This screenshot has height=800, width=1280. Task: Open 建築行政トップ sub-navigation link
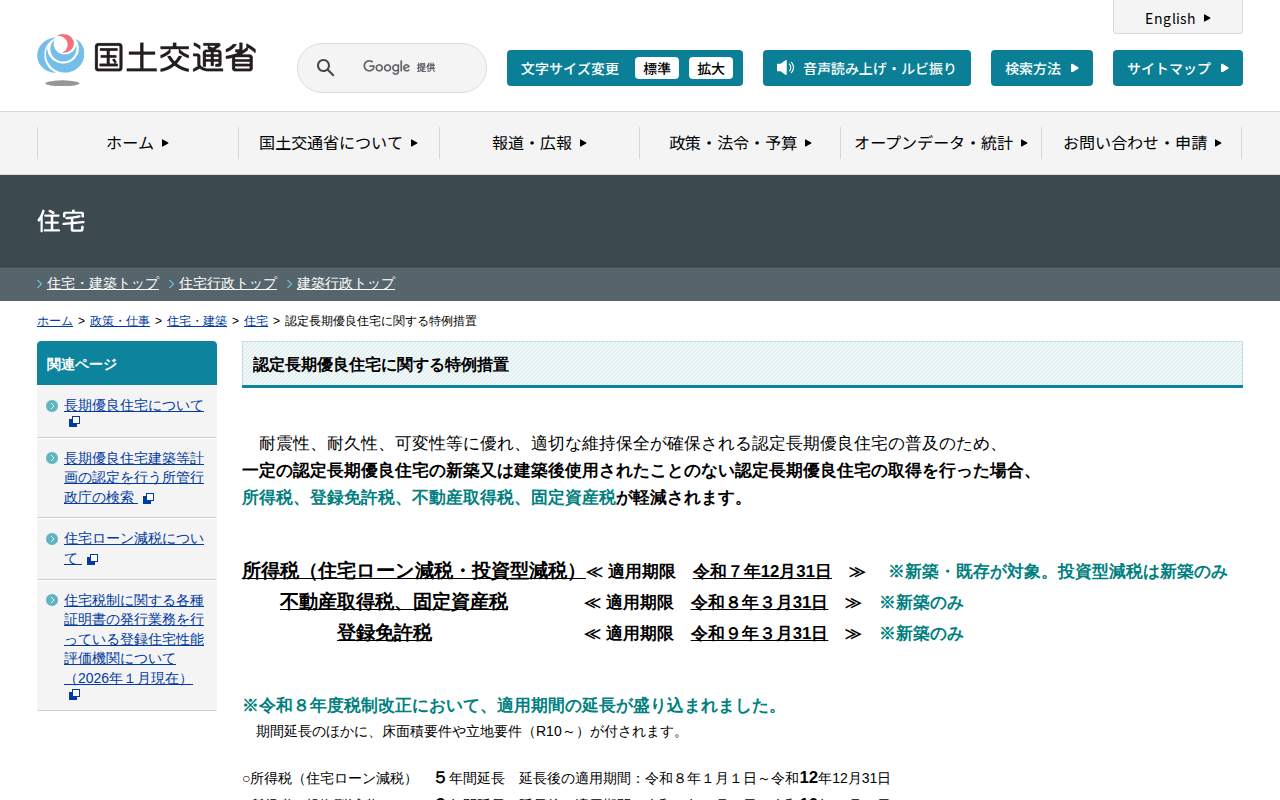tap(346, 283)
